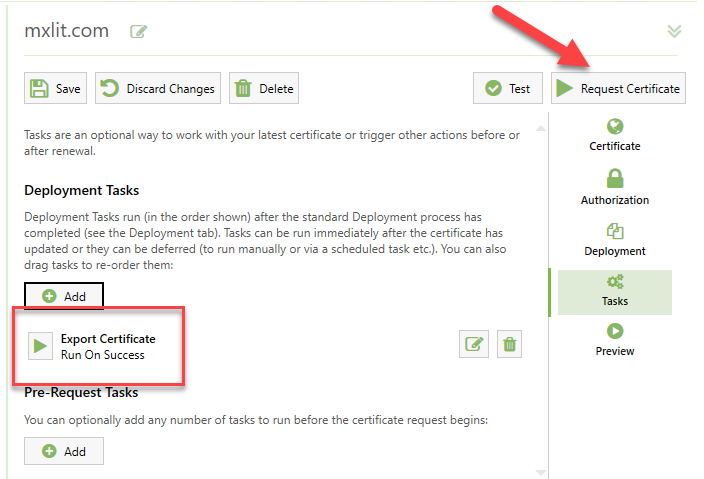
Task: Run the Export Certificate task play icon
Action: tap(40, 346)
